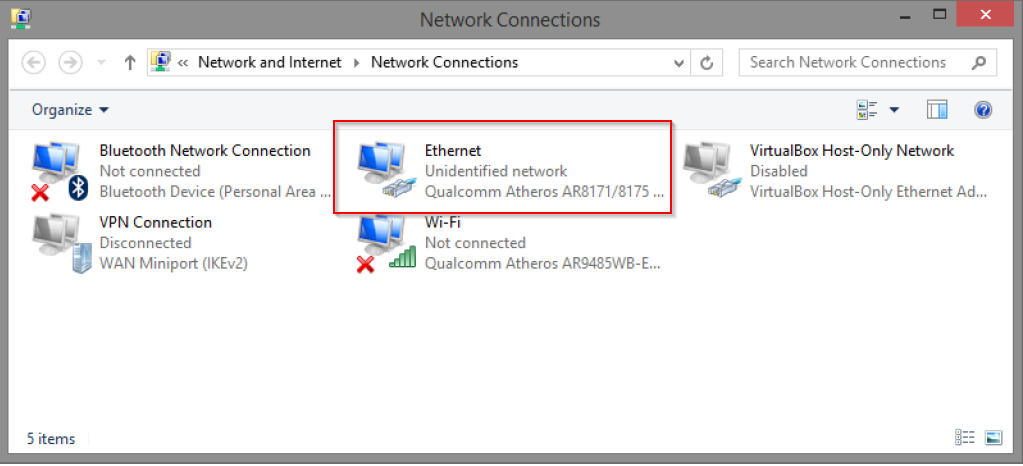Click the refresh button in address bar
The image size is (1023, 466).
pos(707,62)
